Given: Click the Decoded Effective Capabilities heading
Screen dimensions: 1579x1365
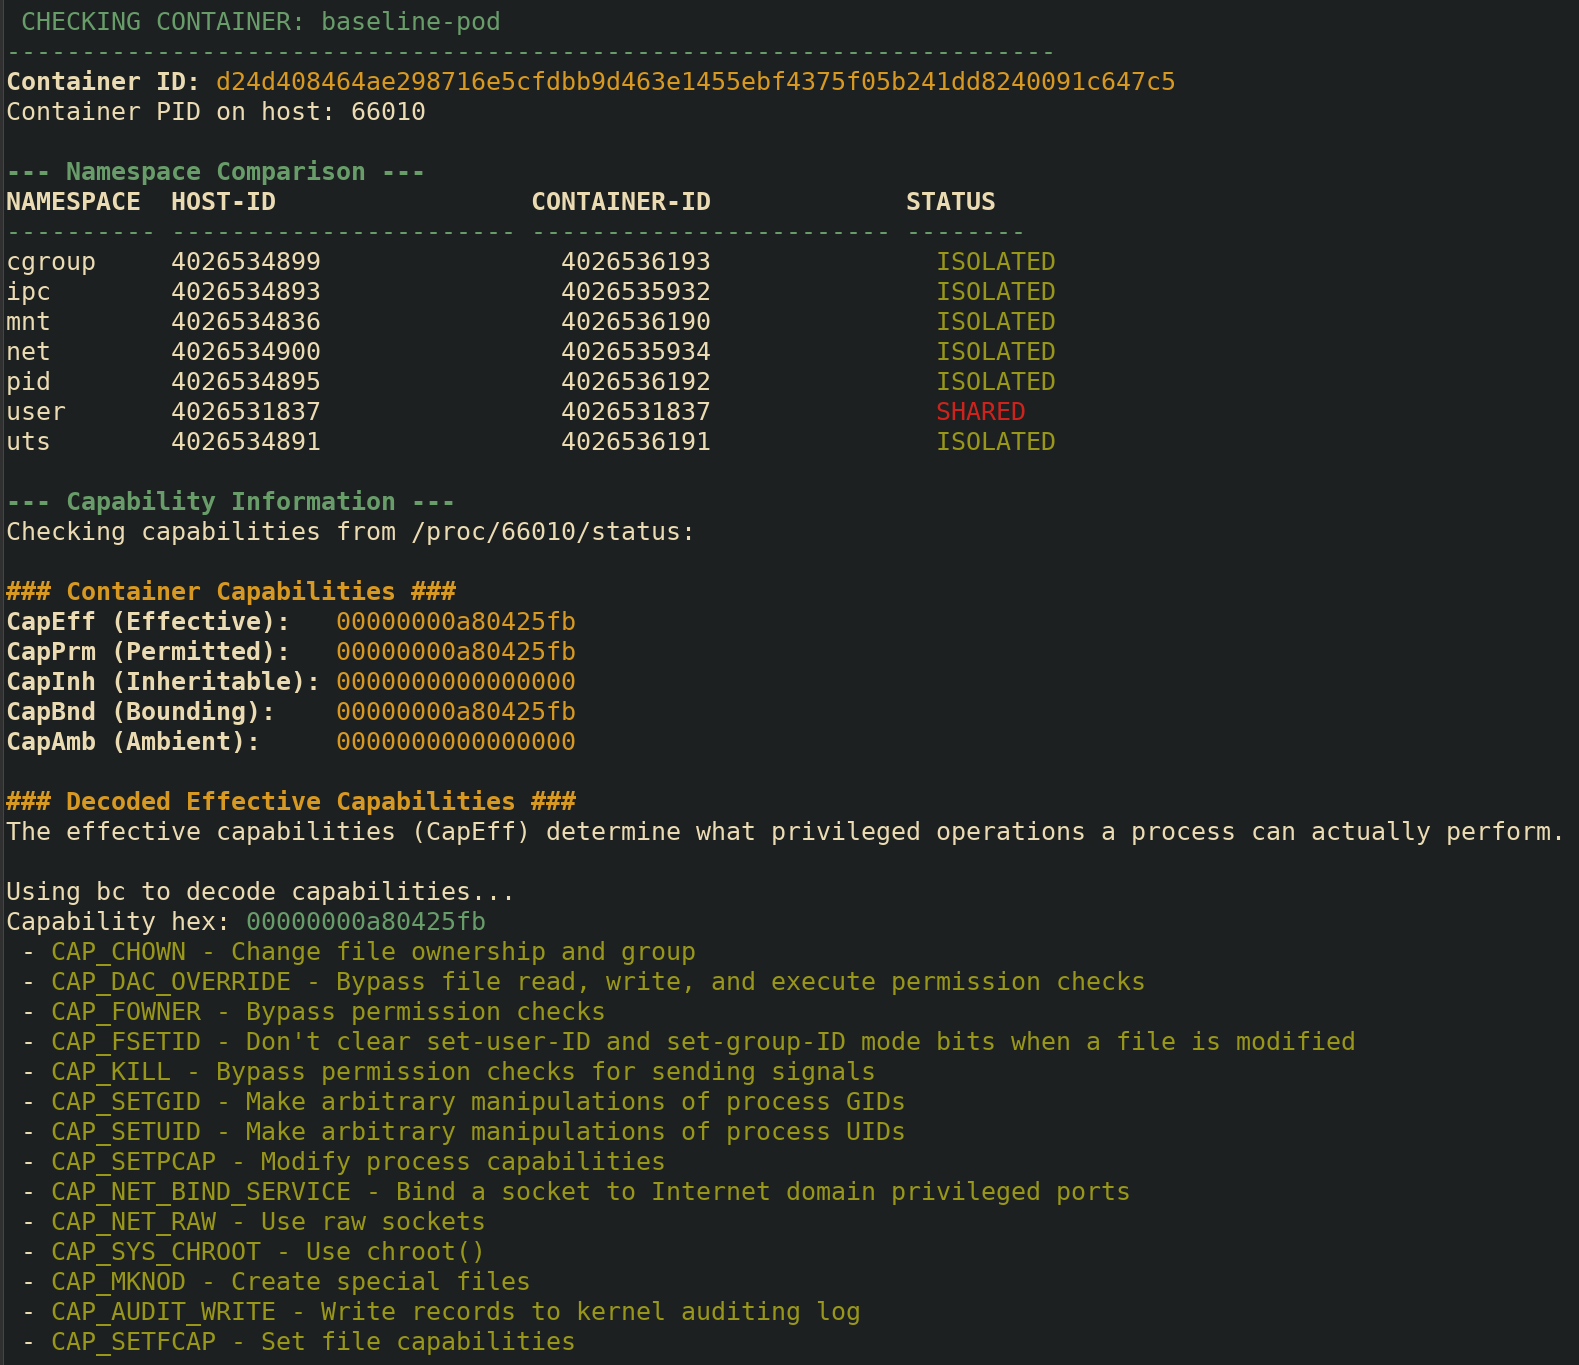Looking at the screenshot, I should click(290, 802).
